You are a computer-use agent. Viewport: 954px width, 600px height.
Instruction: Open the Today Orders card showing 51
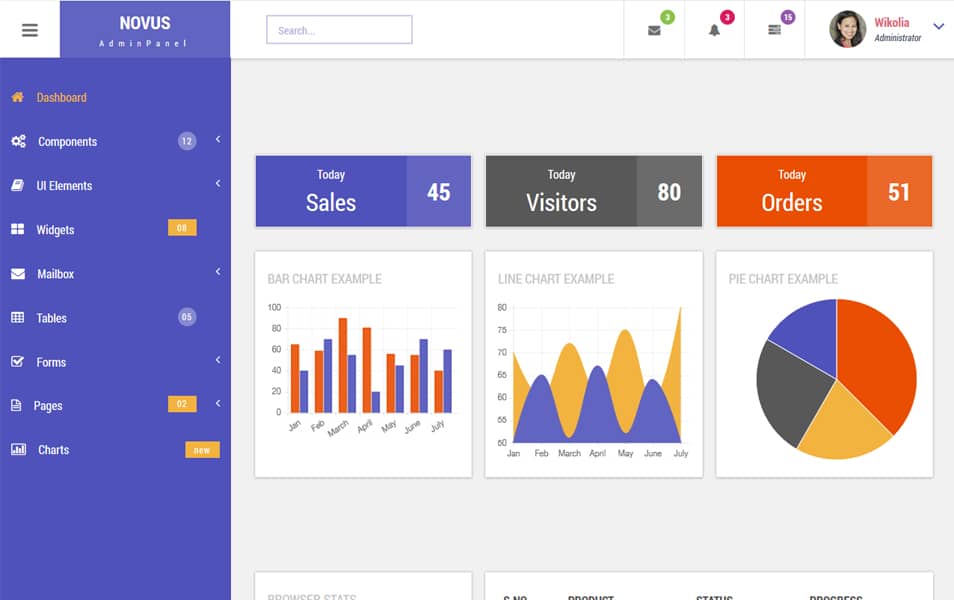pyautogui.click(x=823, y=191)
